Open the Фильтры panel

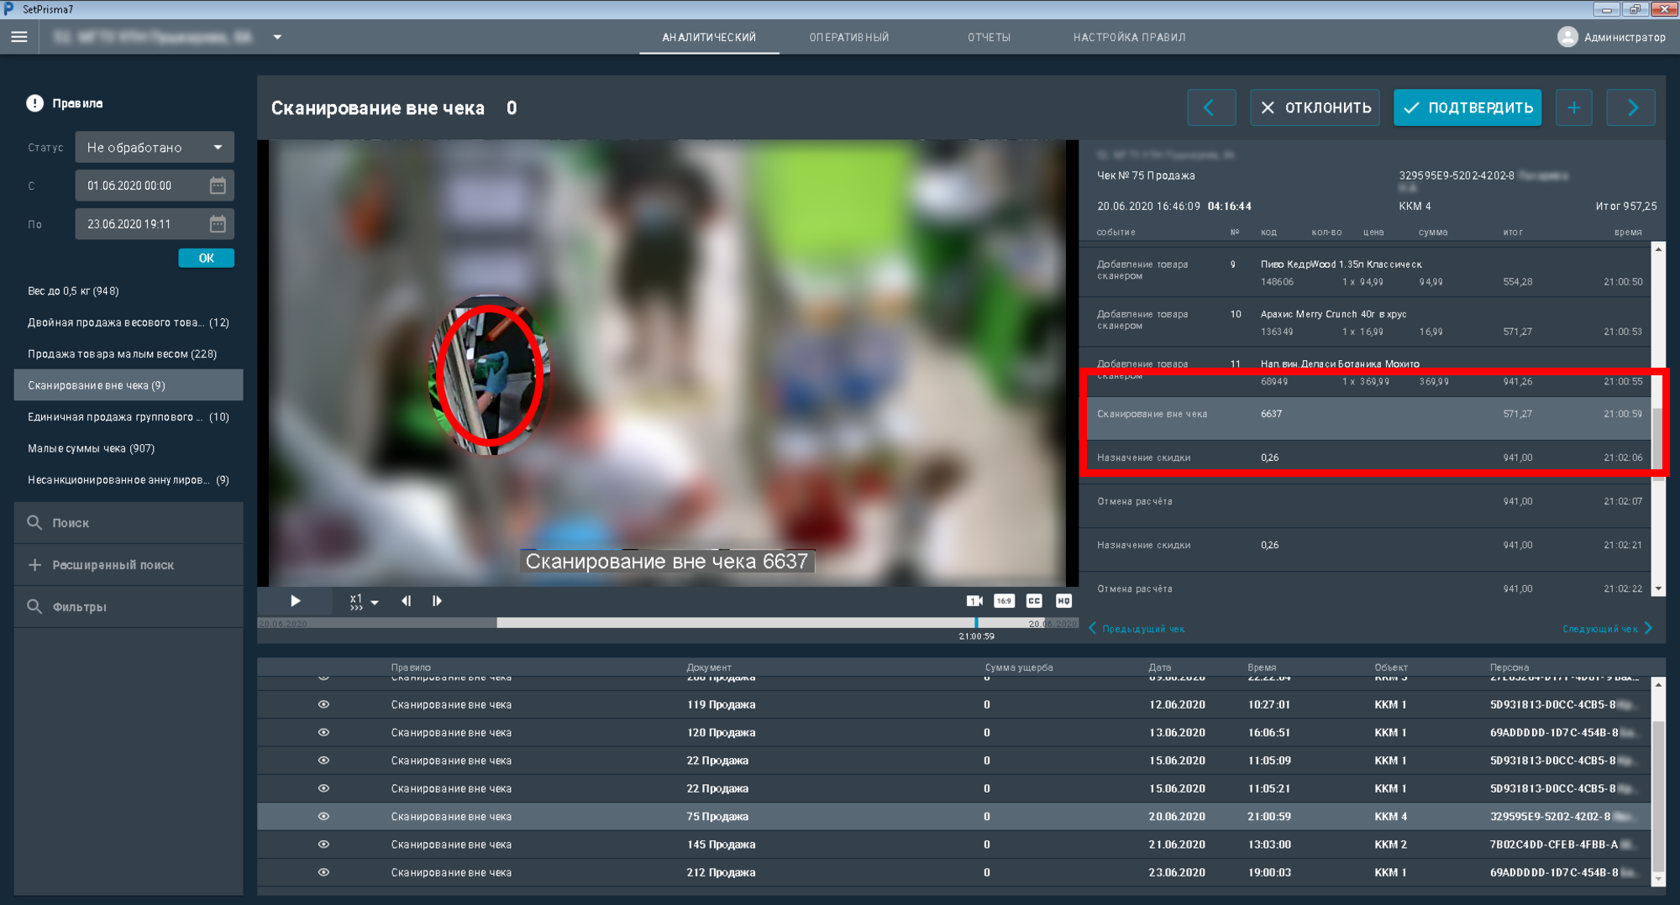128,607
